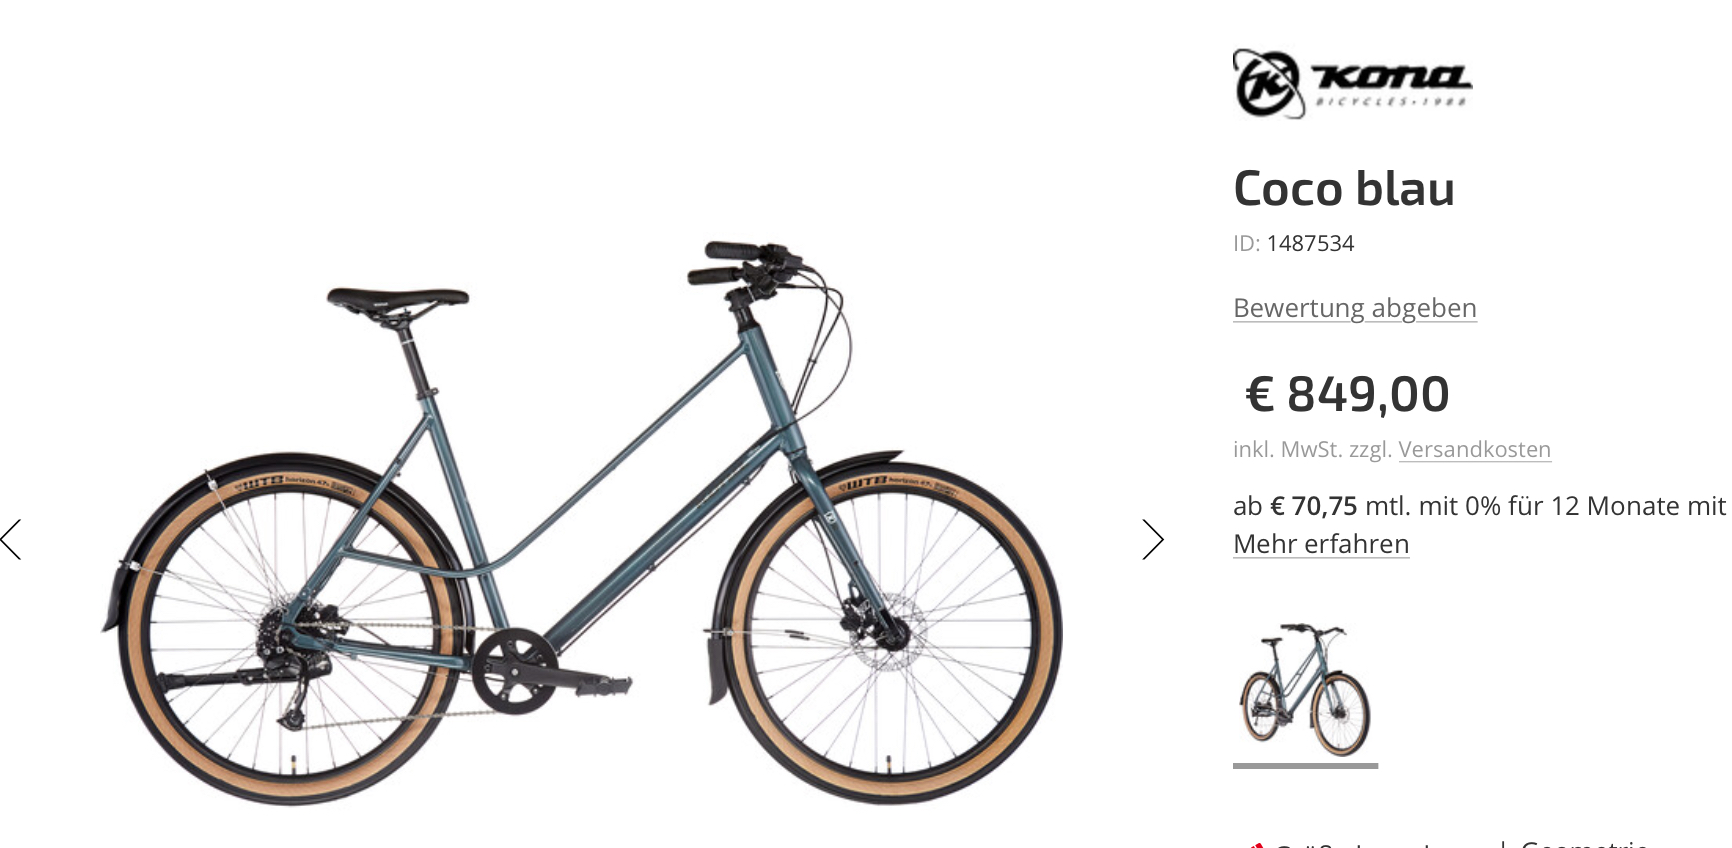The image size is (1732, 848).
Task: Click the inkl. MwSt. tax note
Action: 1287,450
